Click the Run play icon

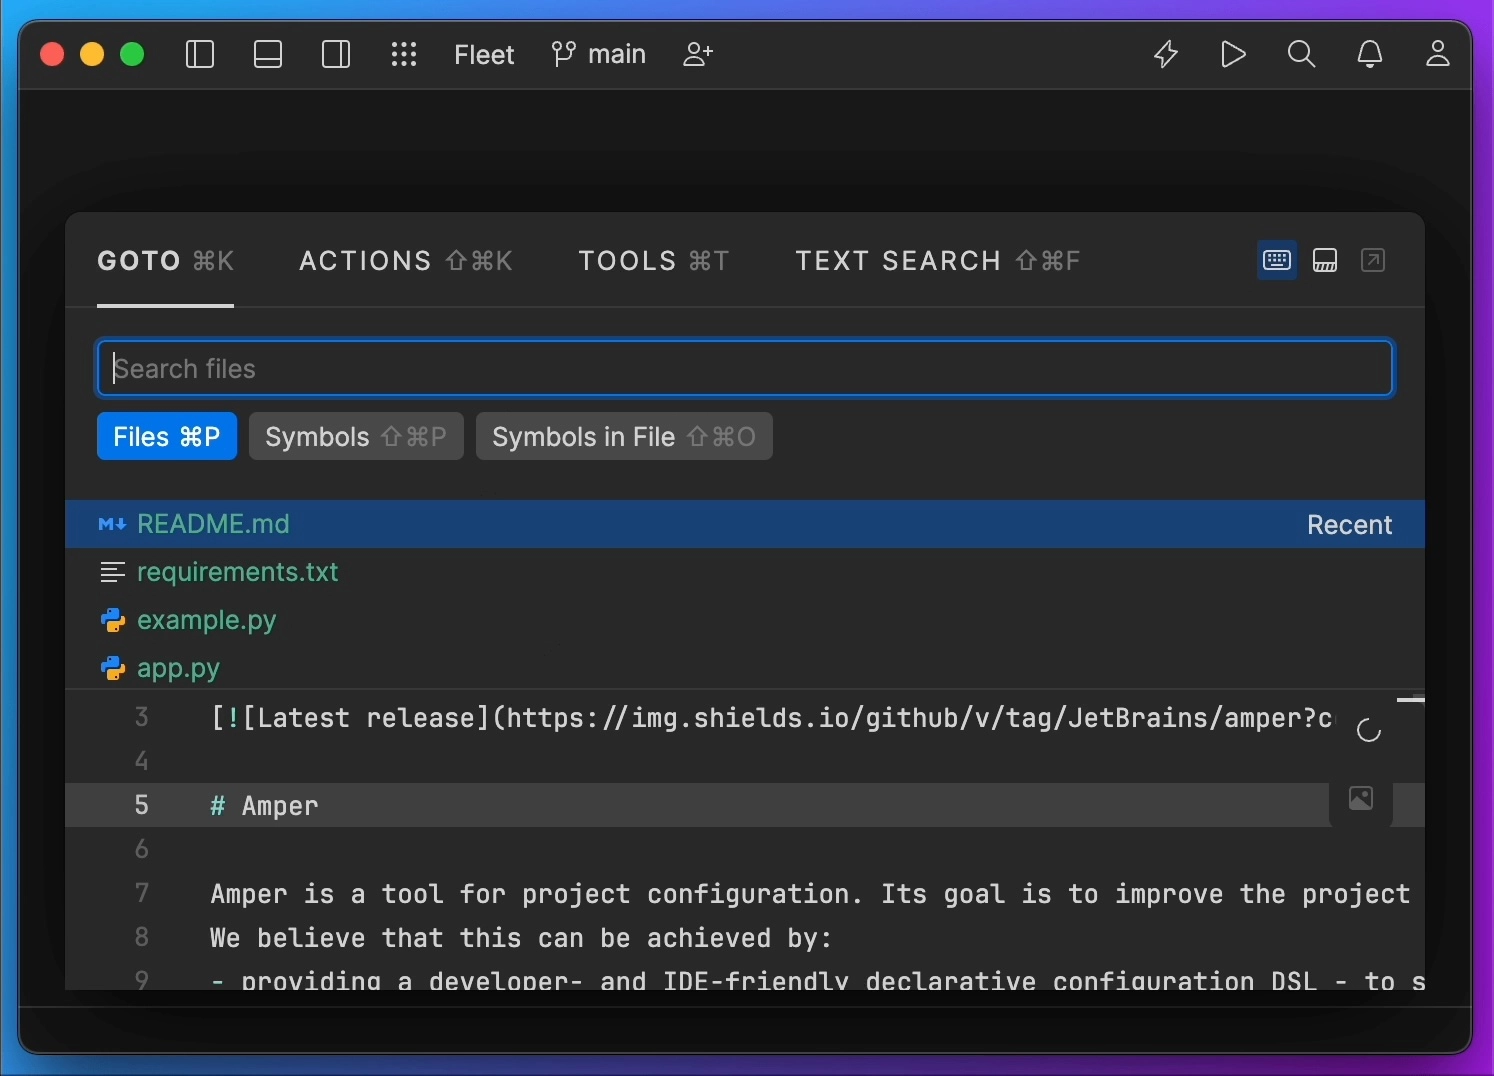point(1234,54)
